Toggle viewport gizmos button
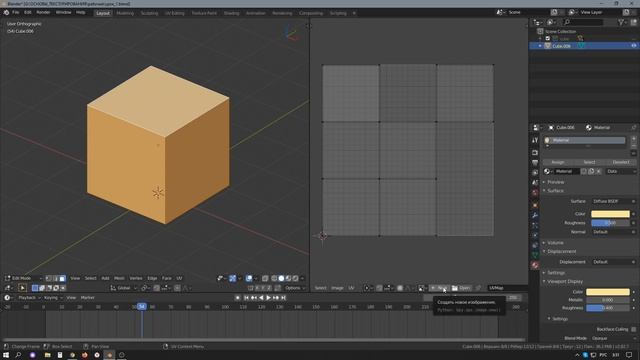Image resolution: width=640 pixels, height=360 pixels. tap(232, 278)
